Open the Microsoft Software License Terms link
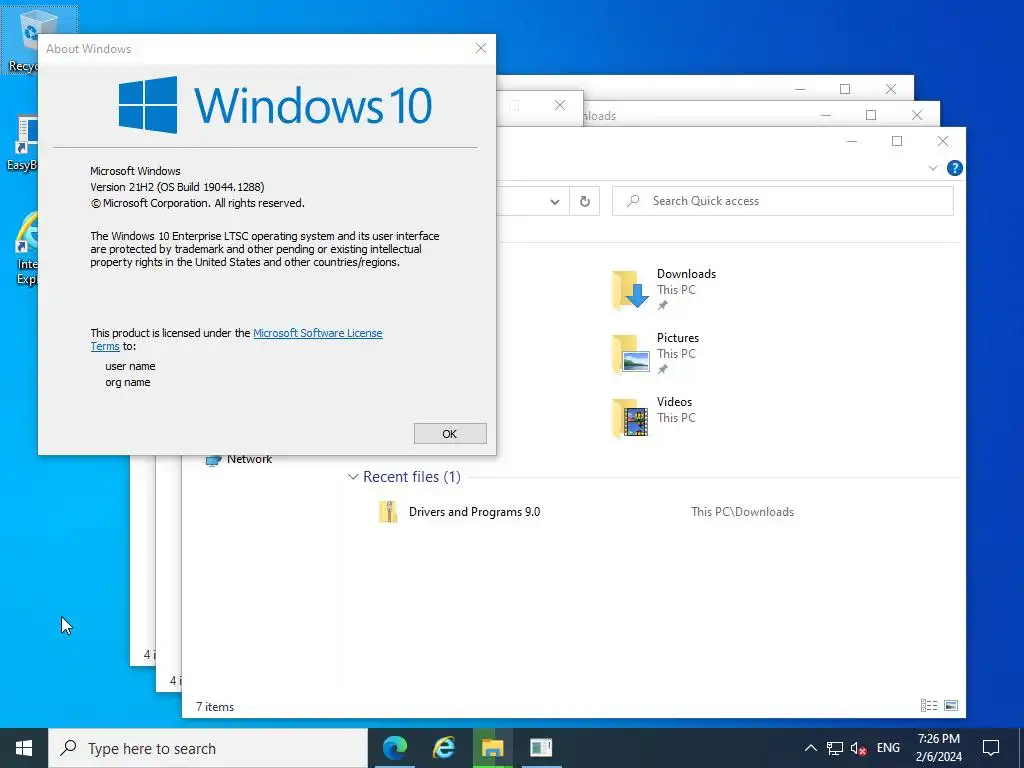Image resolution: width=1024 pixels, height=768 pixels. coord(317,333)
